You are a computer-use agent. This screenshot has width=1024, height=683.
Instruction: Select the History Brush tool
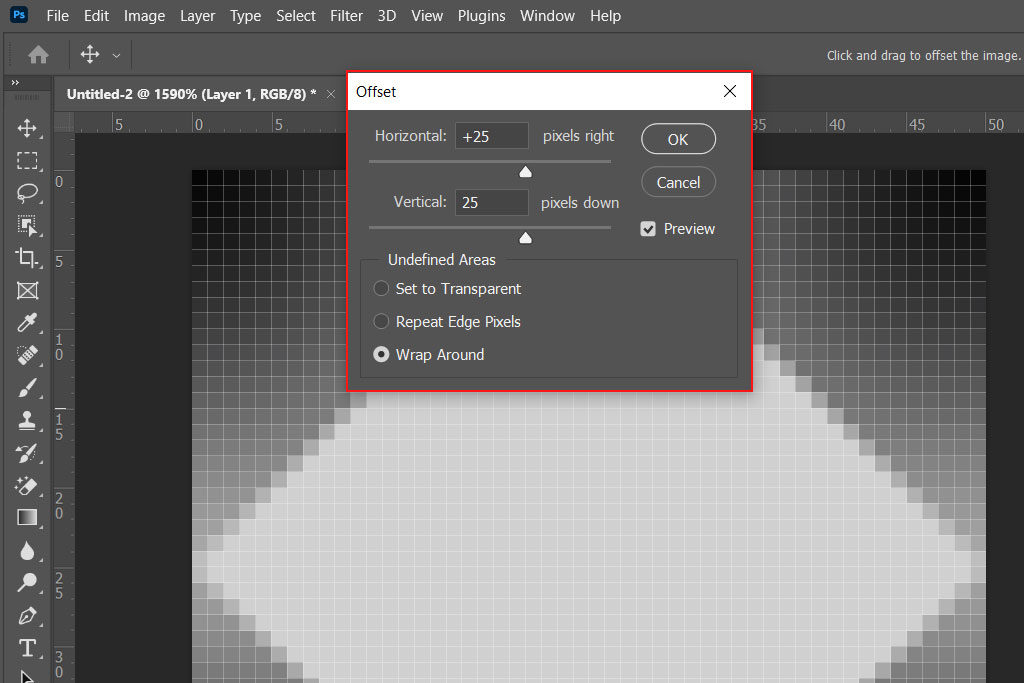click(27, 453)
